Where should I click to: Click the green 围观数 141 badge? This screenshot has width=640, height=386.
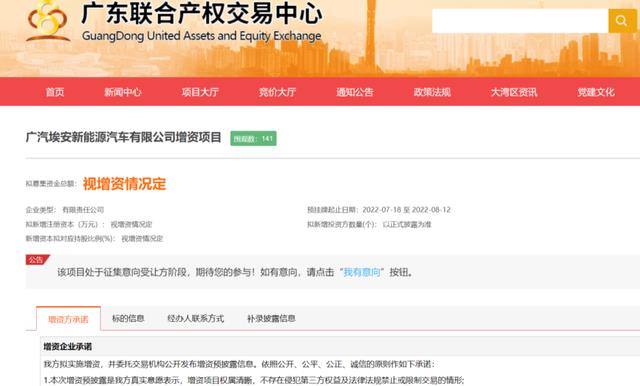(x=253, y=138)
